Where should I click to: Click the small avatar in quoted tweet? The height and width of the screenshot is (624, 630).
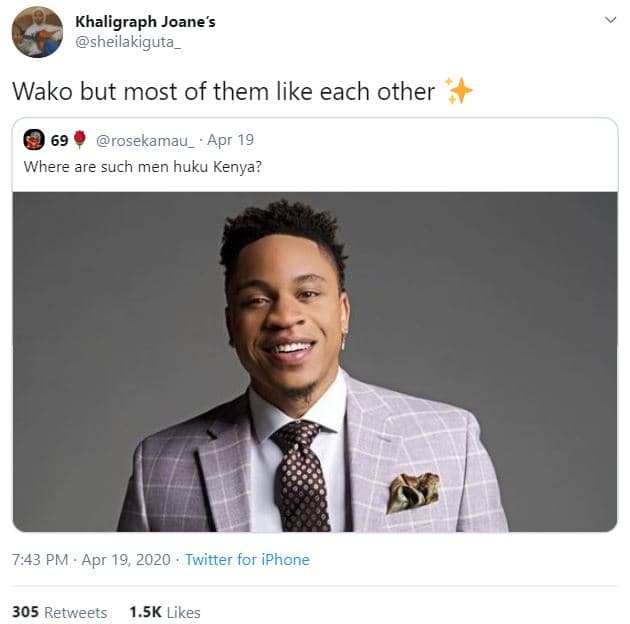tap(33, 140)
